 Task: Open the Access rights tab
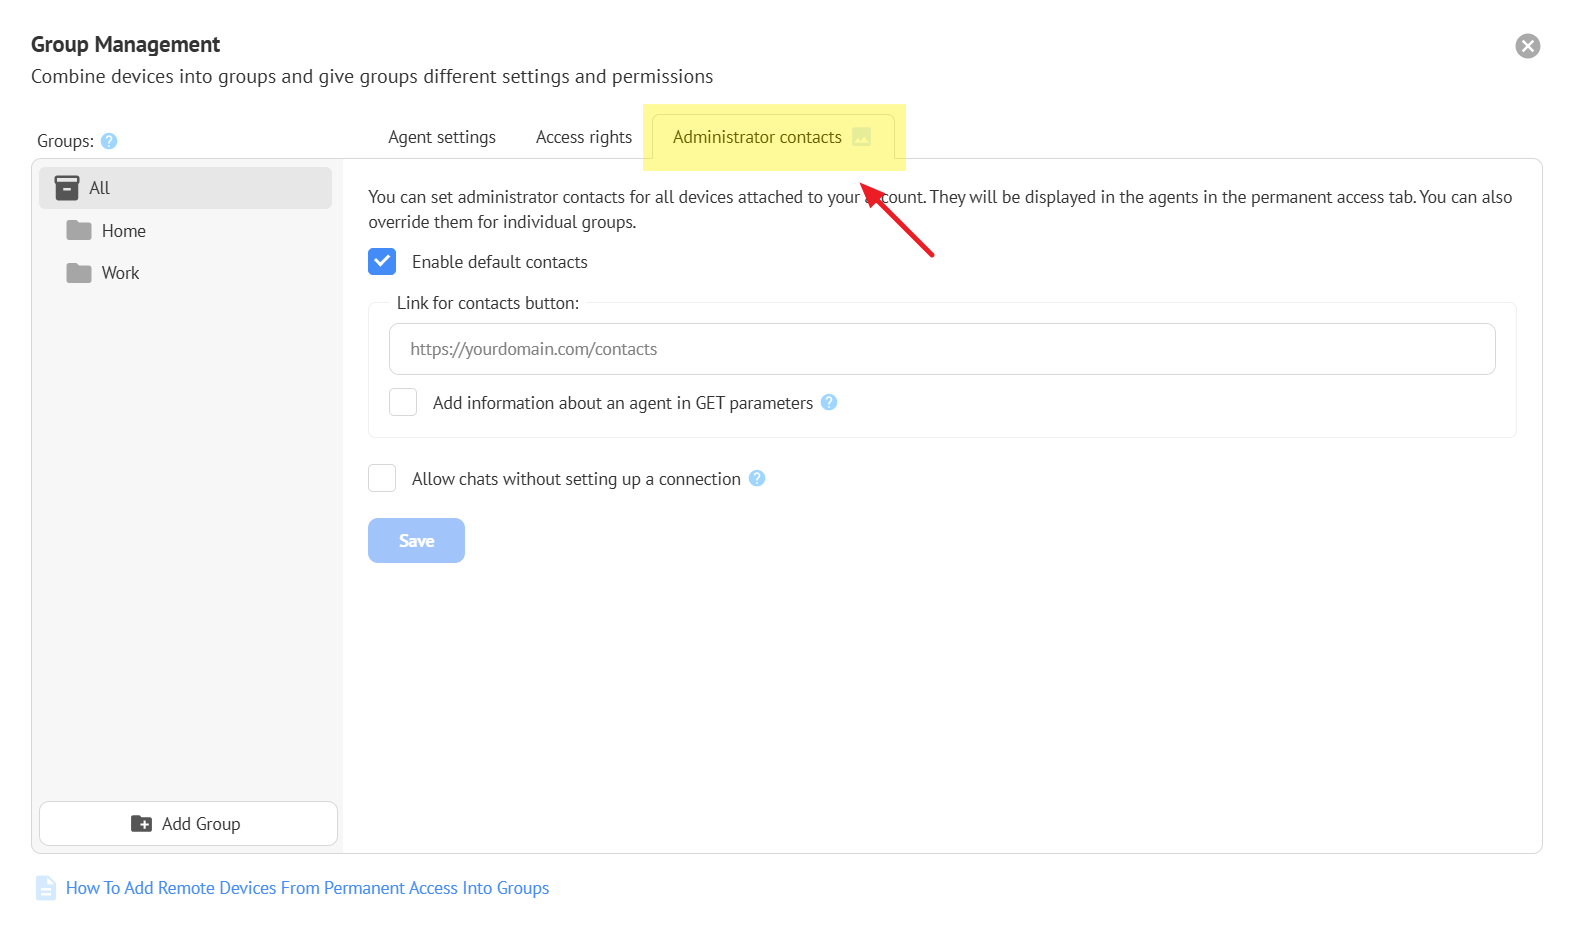[584, 137]
